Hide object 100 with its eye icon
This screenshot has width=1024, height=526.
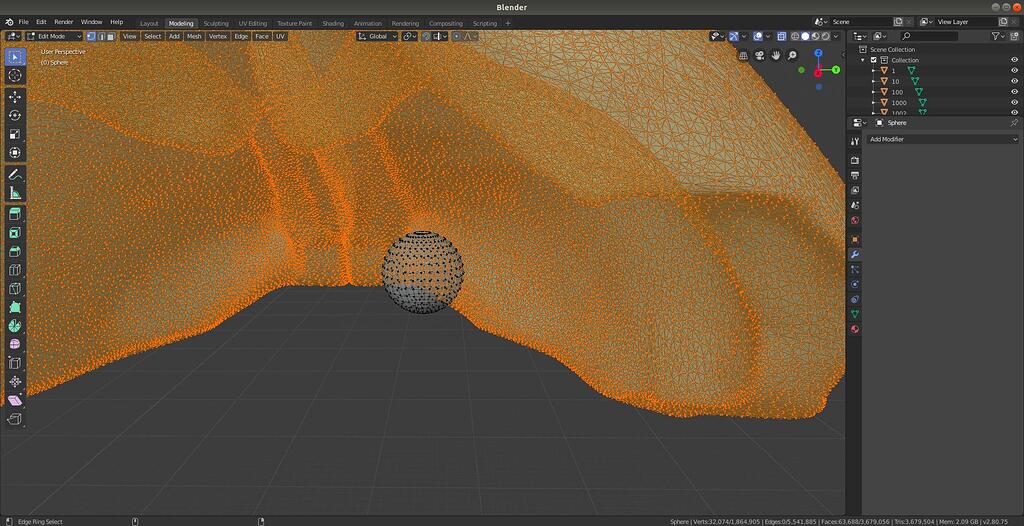tap(1014, 92)
